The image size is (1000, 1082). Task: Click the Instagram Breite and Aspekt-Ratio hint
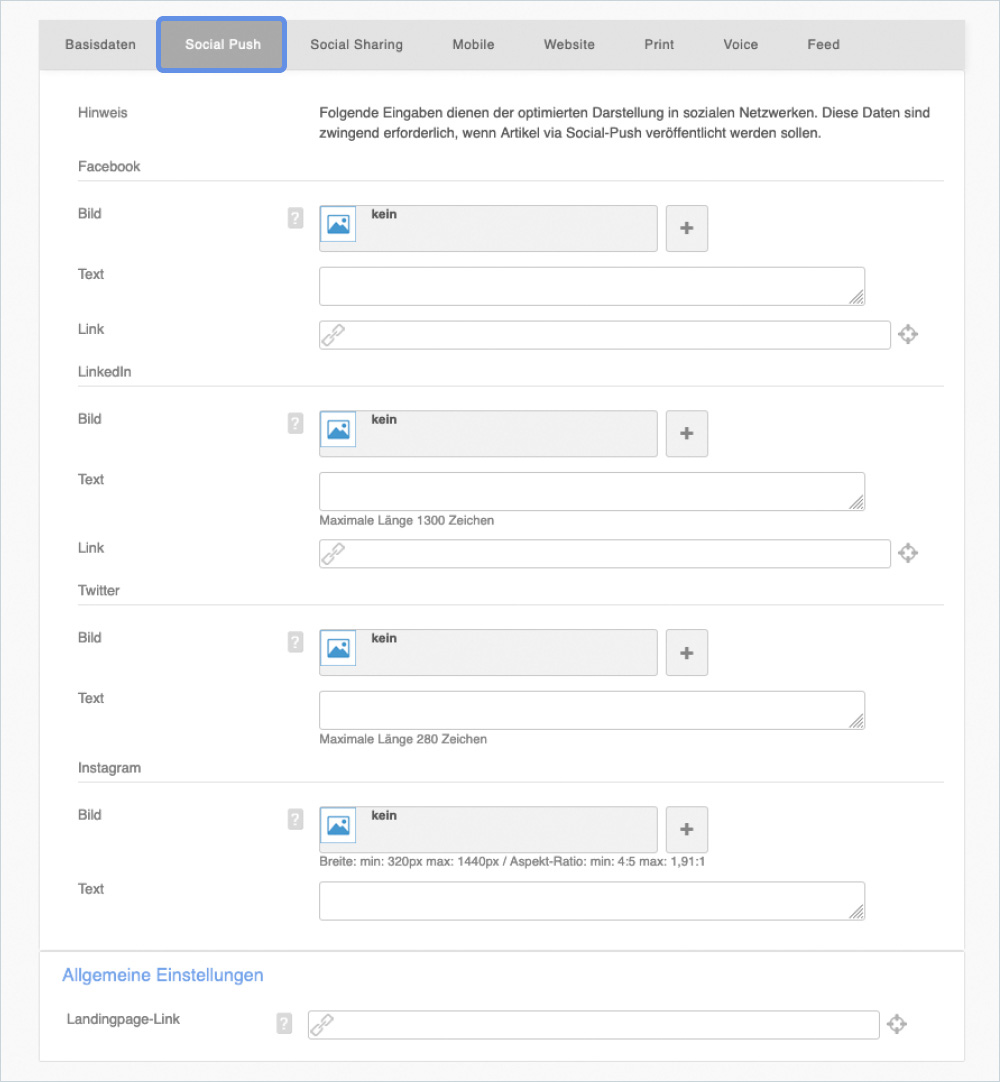pyautogui.click(x=512, y=862)
